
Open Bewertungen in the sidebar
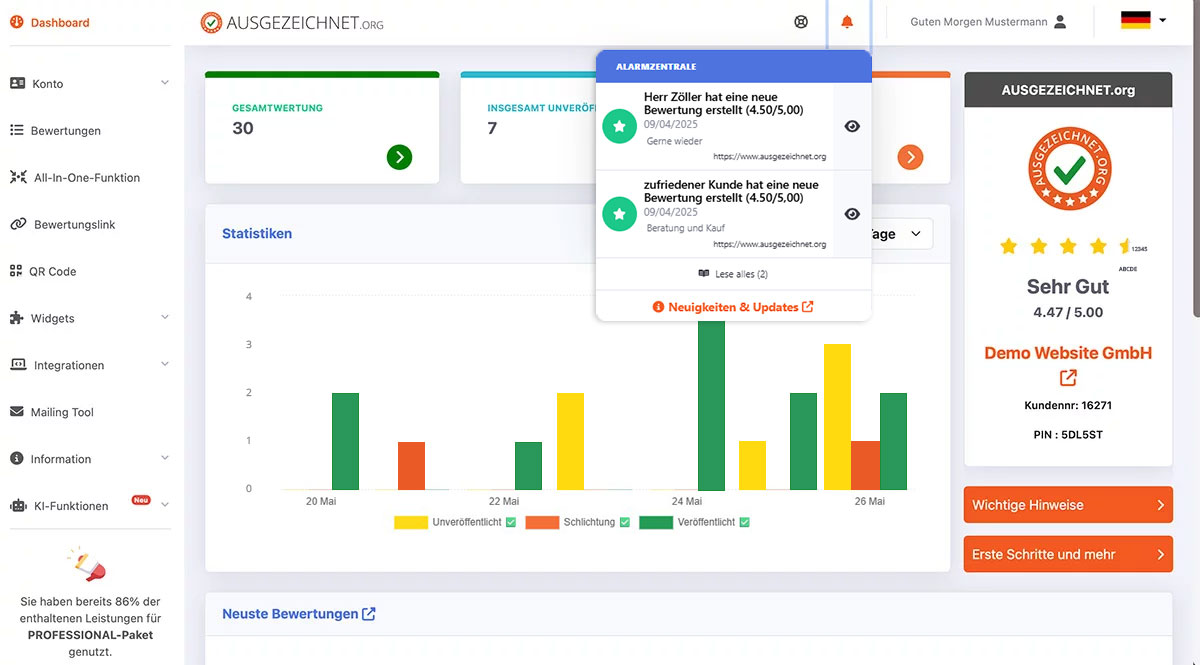(x=65, y=131)
